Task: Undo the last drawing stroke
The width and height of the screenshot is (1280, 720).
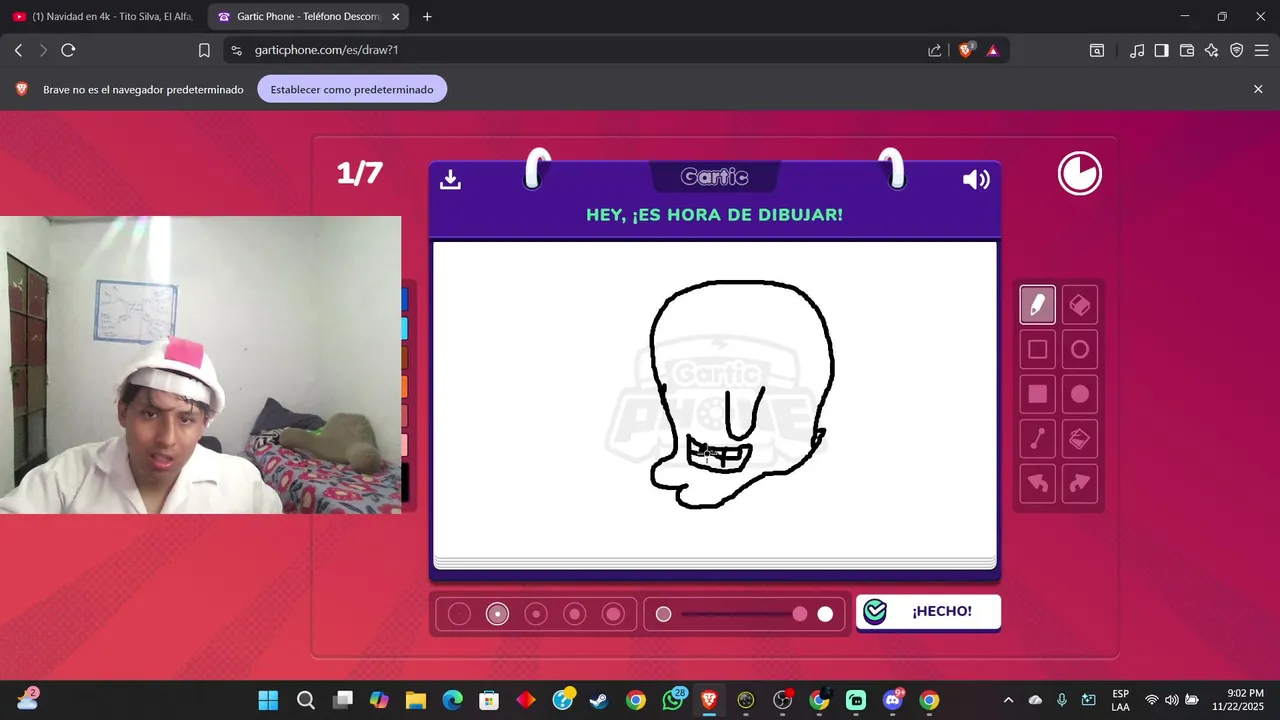Action: (x=1037, y=484)
